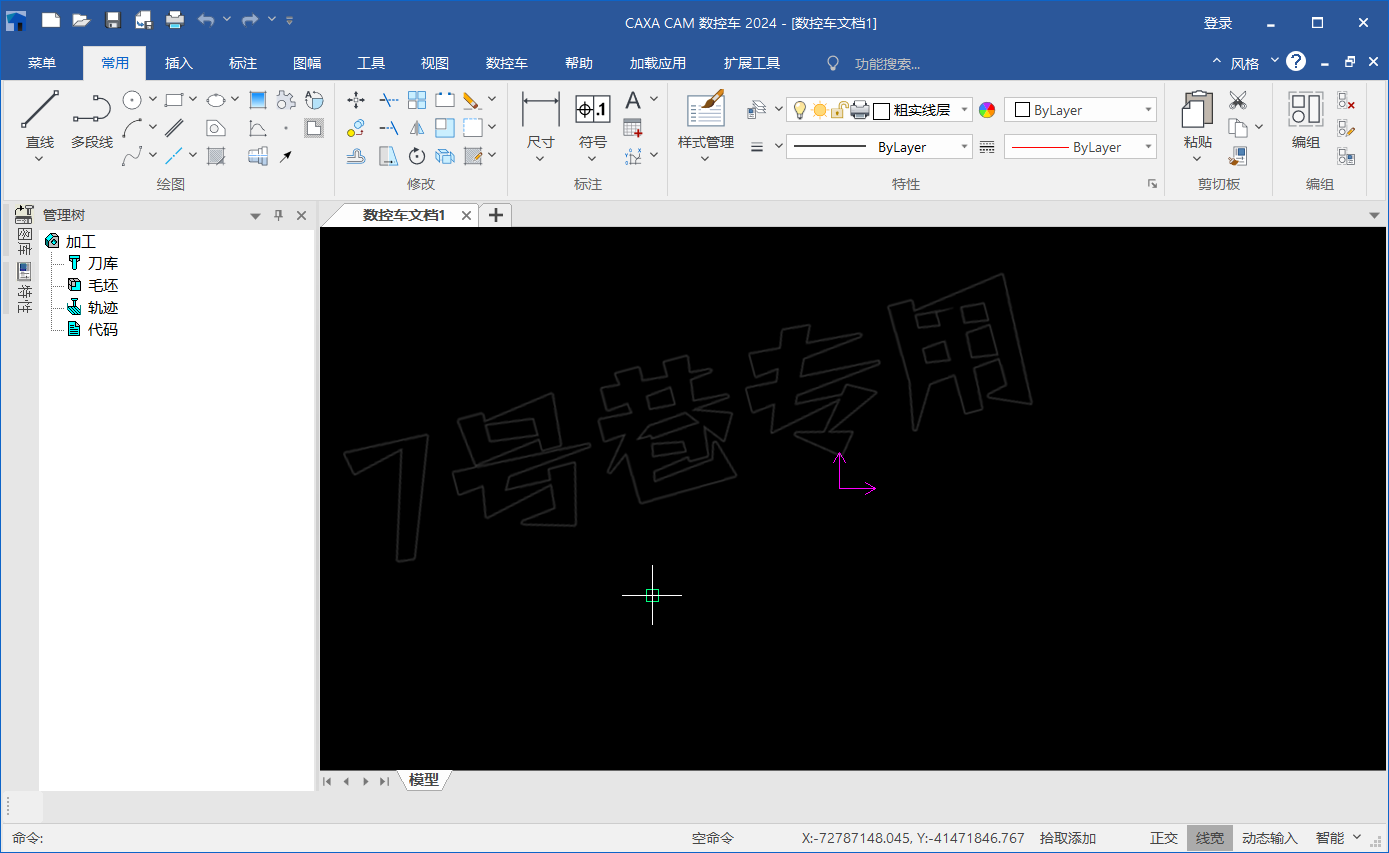Viewport: 1389px width, 853px height.
Task: Toggle layer light bulb visibility
Action: tap(800, 110)
